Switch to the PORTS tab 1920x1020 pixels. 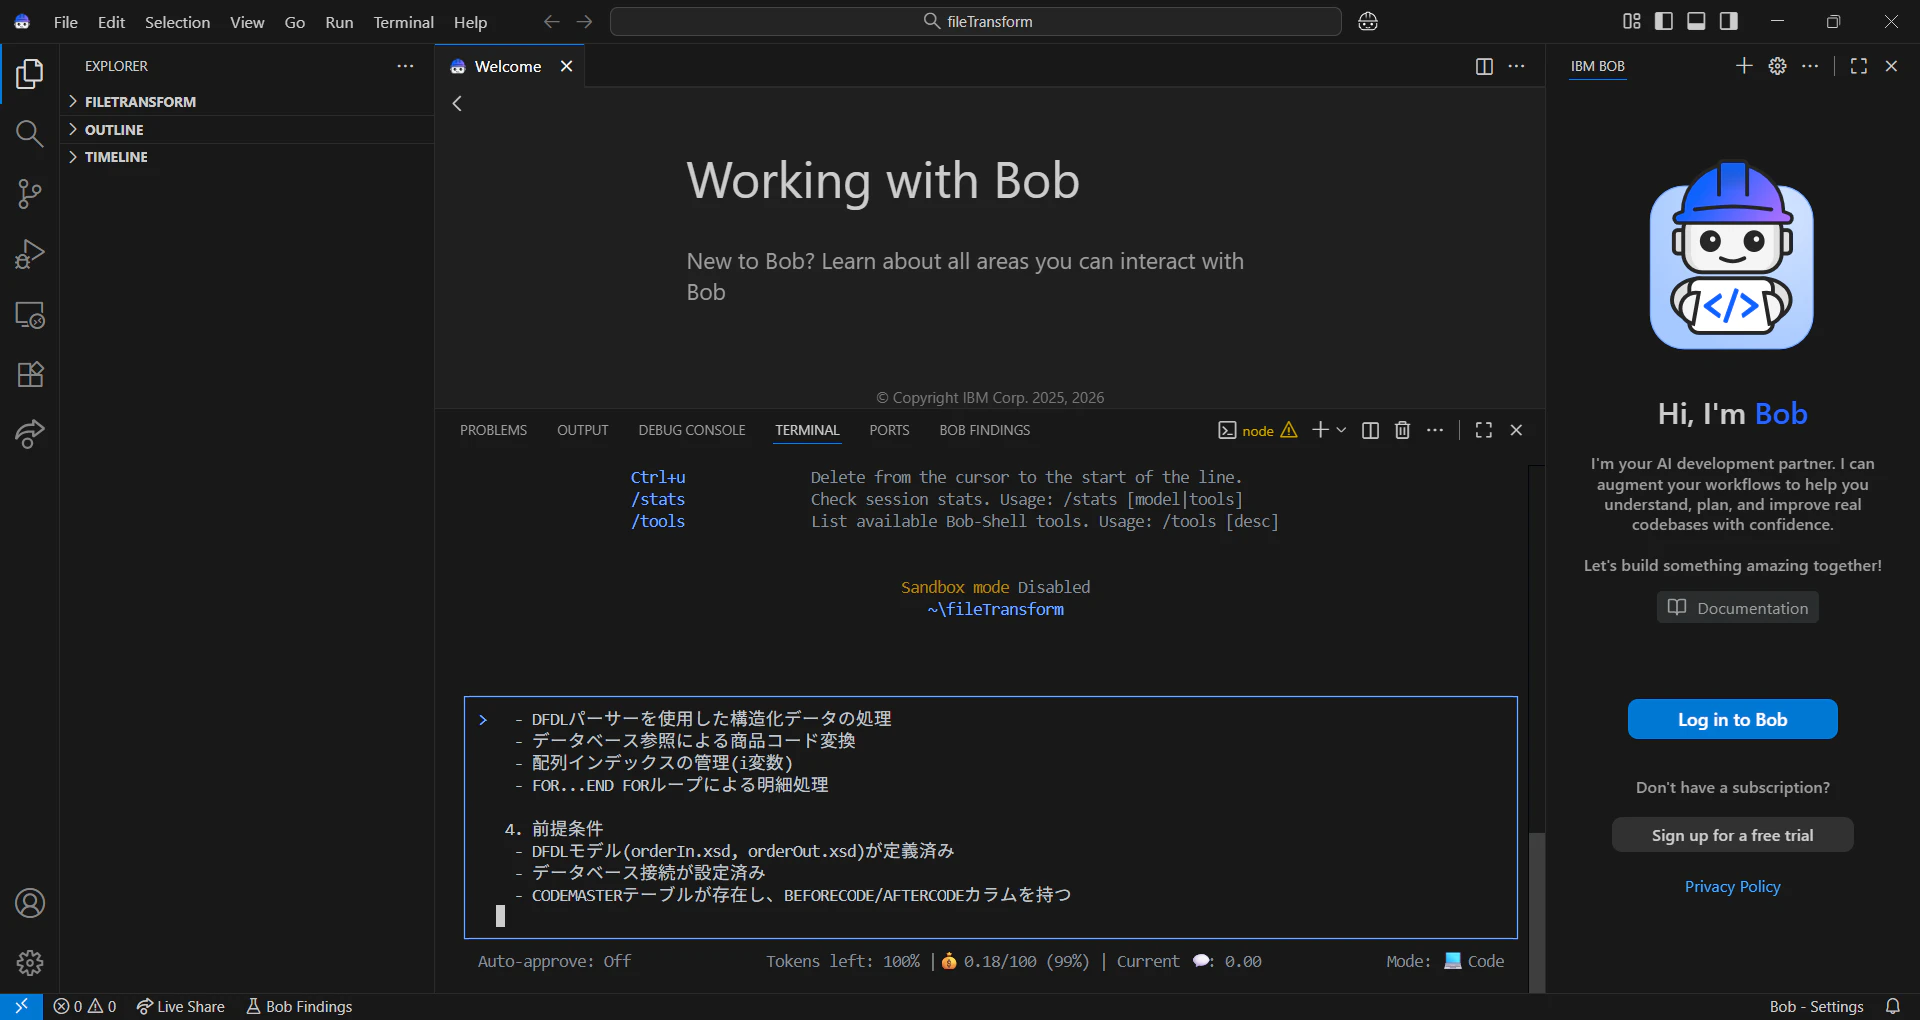click(889, 430)
